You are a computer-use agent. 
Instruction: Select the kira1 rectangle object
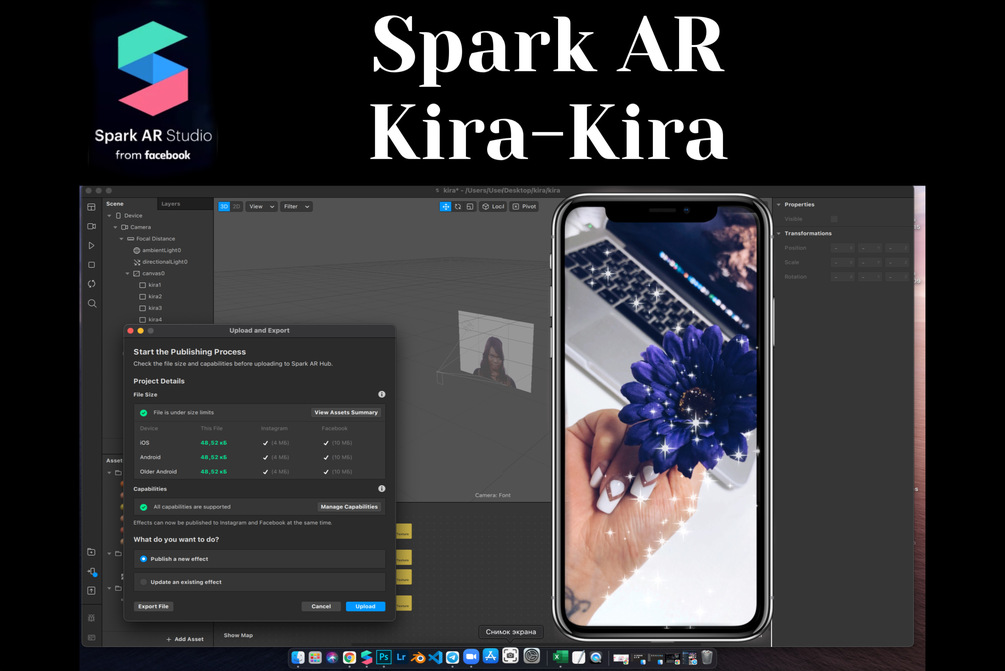click(x=151, y=285)
